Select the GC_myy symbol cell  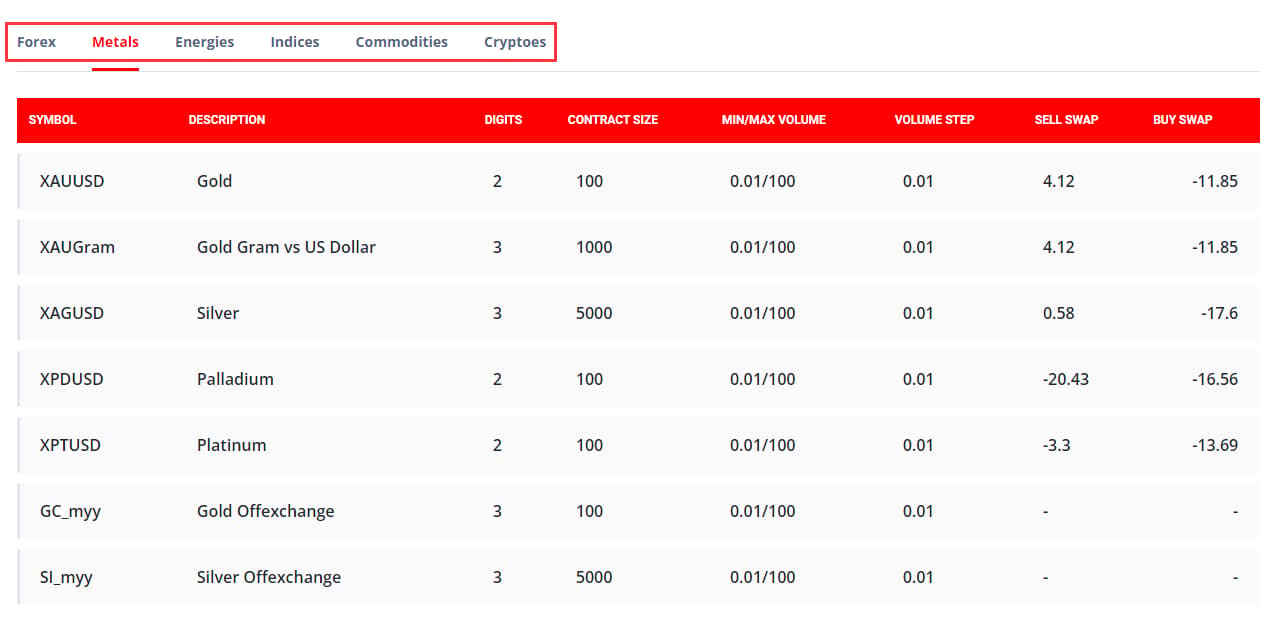pyautogui.click(x=70, y=511)
